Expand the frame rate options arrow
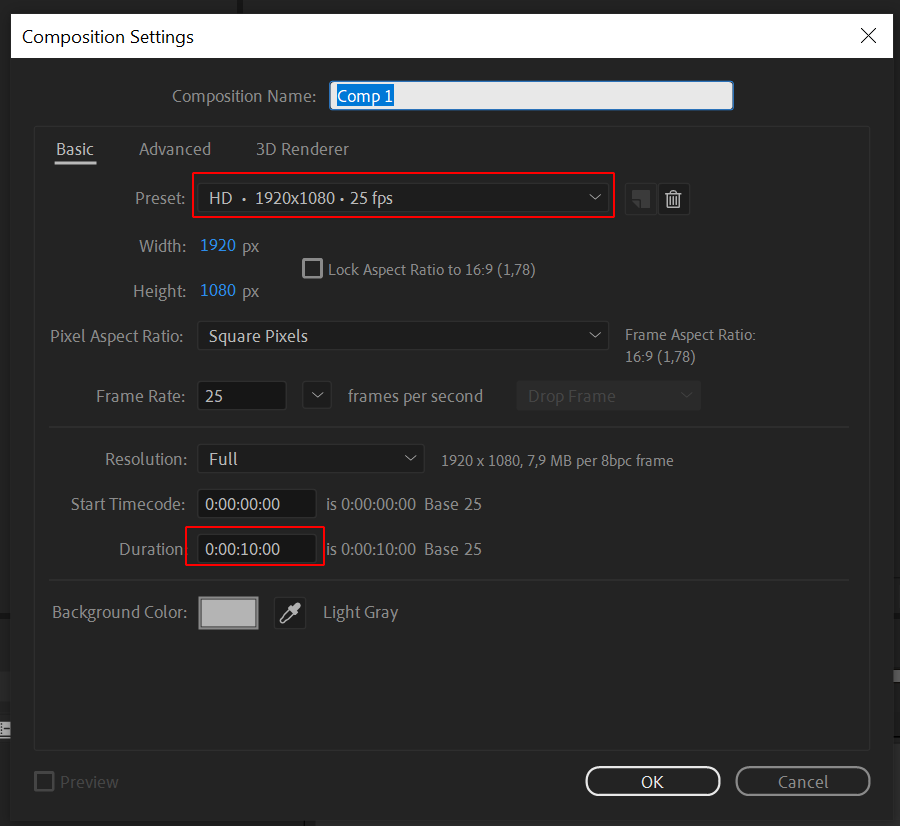The width and height of the screenshot is (900, 826). 316,396
